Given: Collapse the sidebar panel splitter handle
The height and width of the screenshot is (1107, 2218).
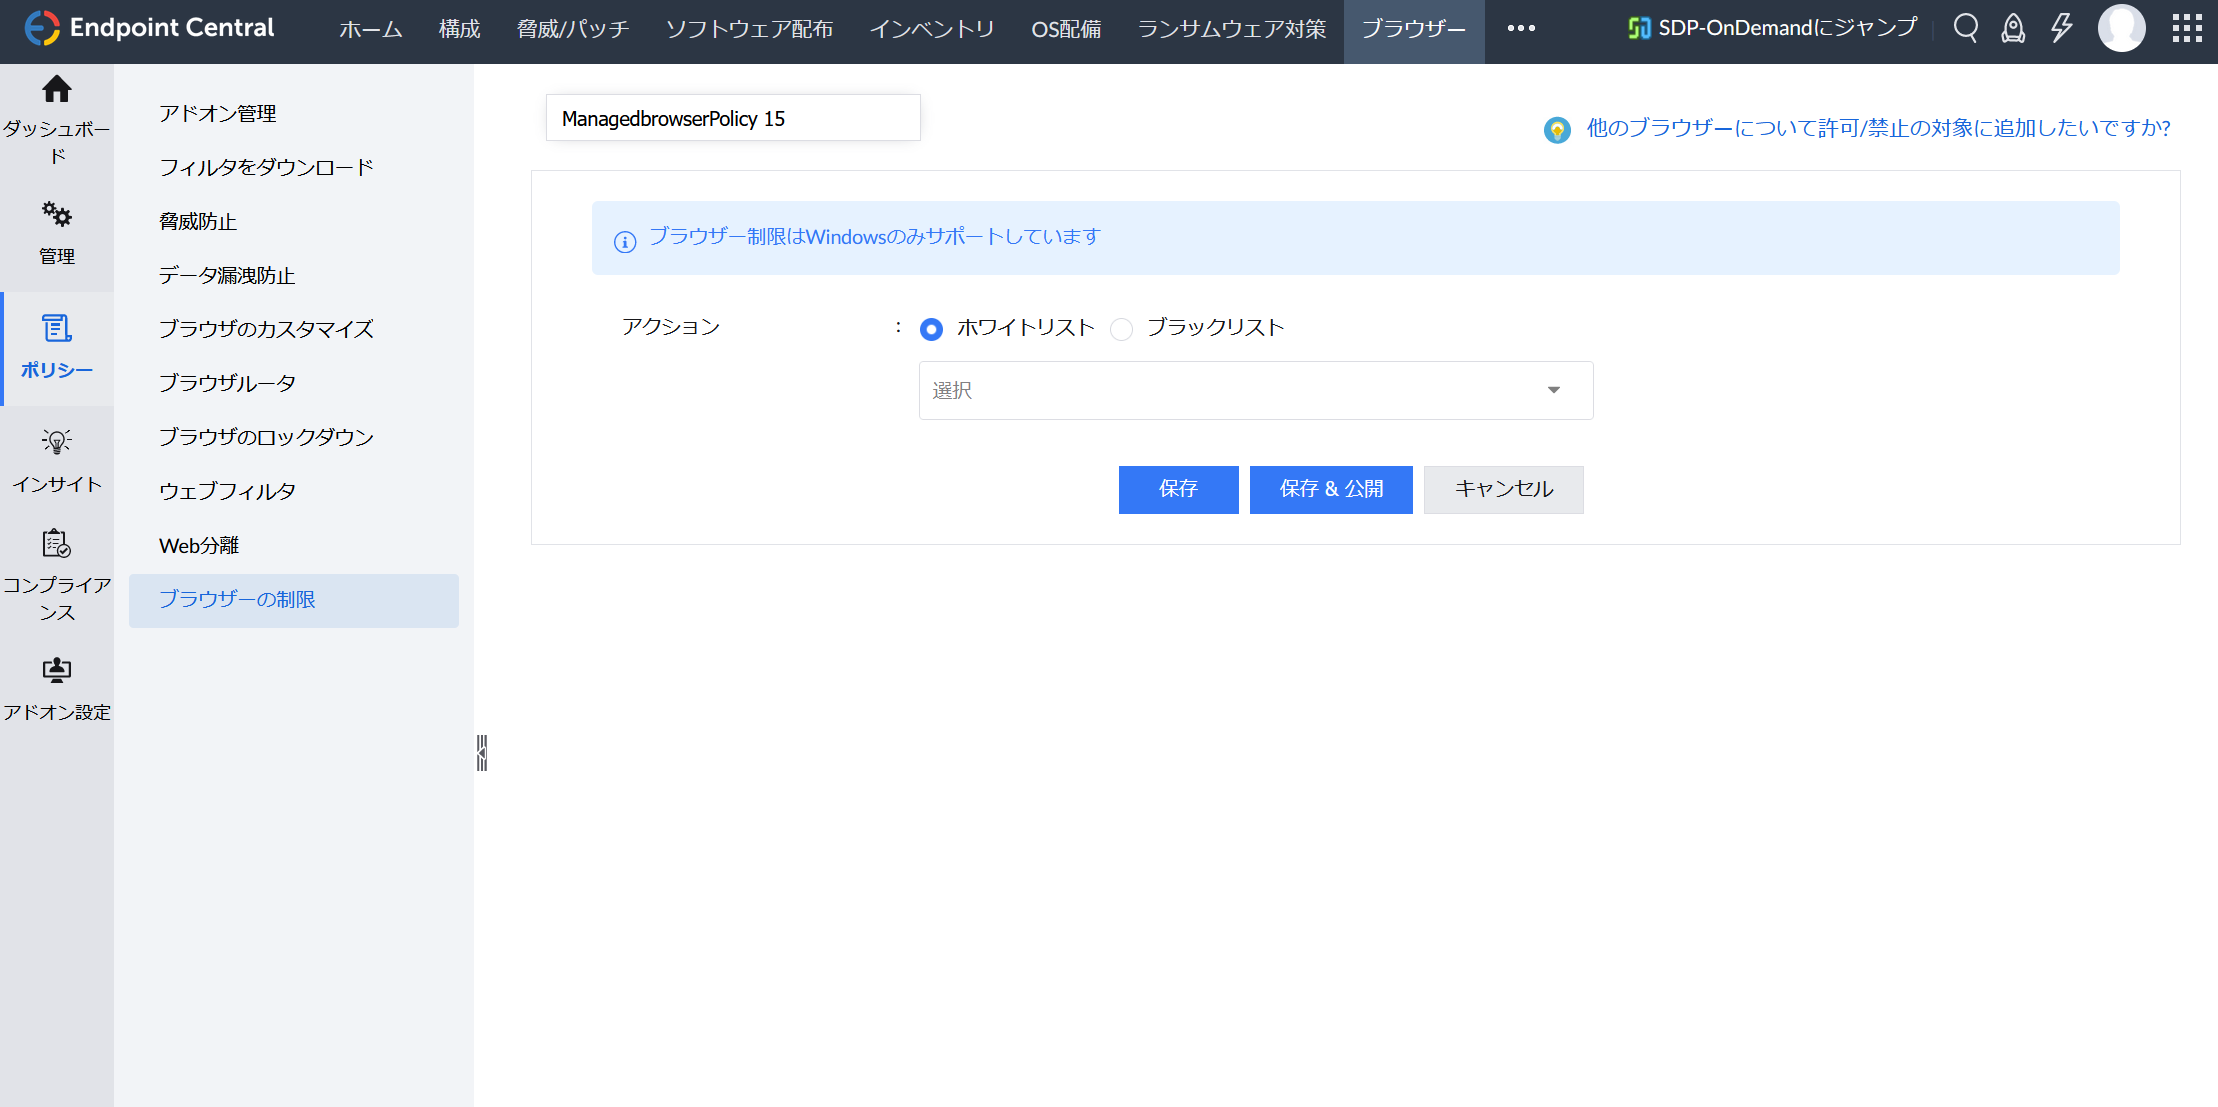Looking at the screenshot, I should click(x=482, y=753).
